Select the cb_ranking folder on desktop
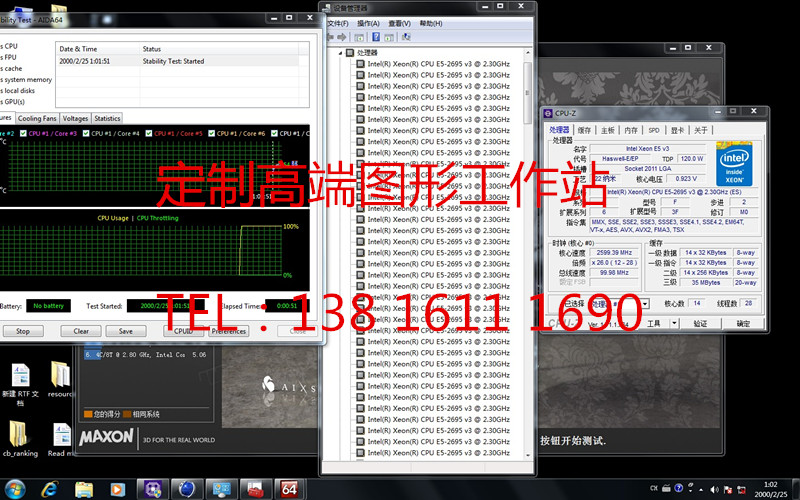The width and height of the screenshot is (800, 500). pos(20,439)
